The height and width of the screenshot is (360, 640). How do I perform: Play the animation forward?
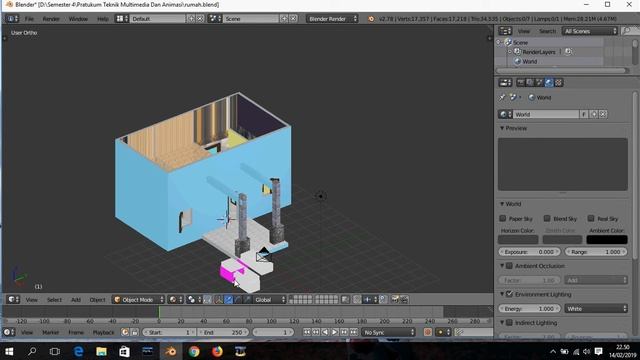[x=334, y=332]
